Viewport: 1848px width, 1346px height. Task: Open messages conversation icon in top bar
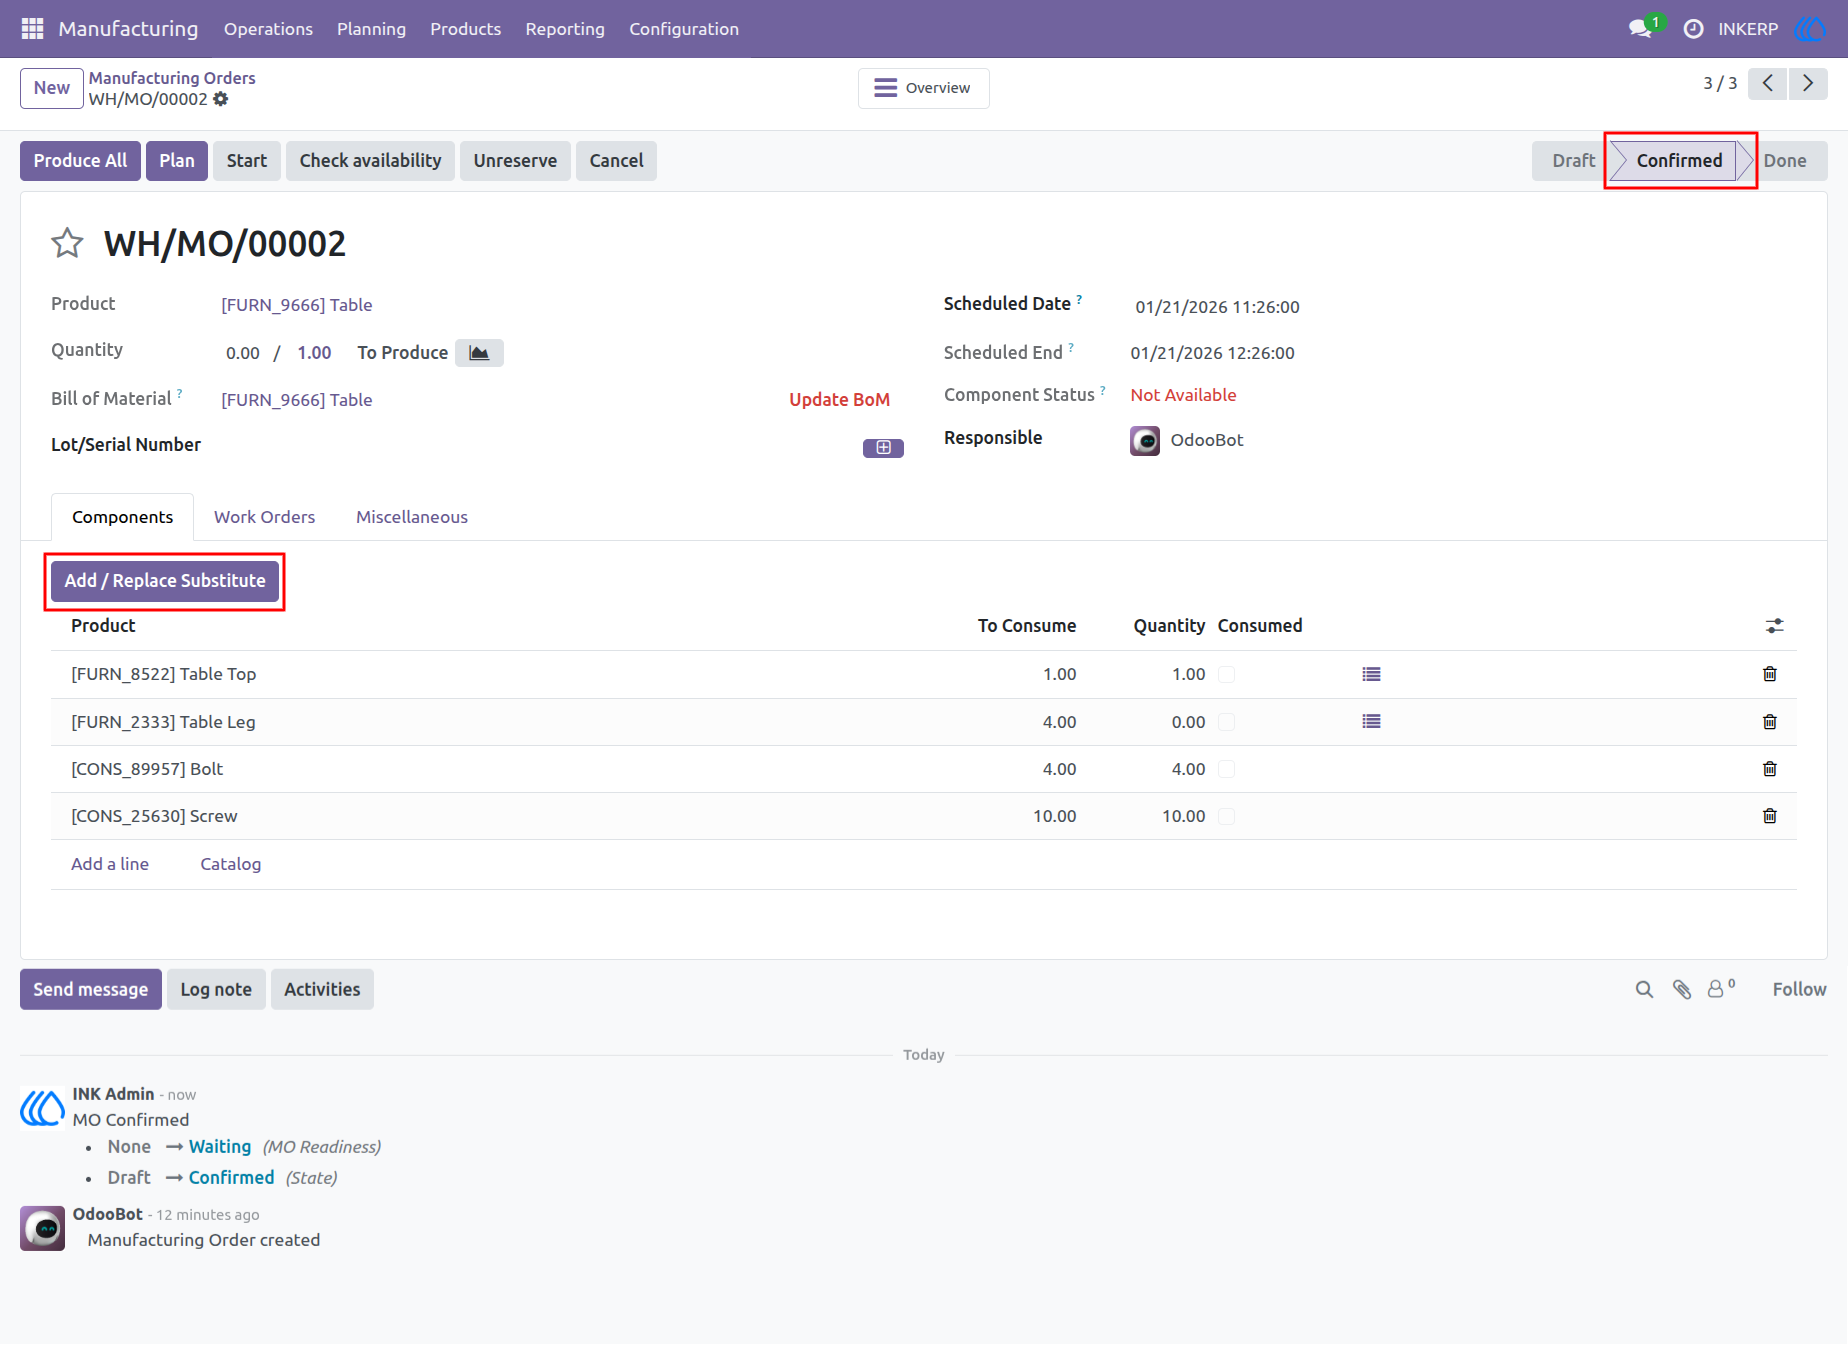1640,29
